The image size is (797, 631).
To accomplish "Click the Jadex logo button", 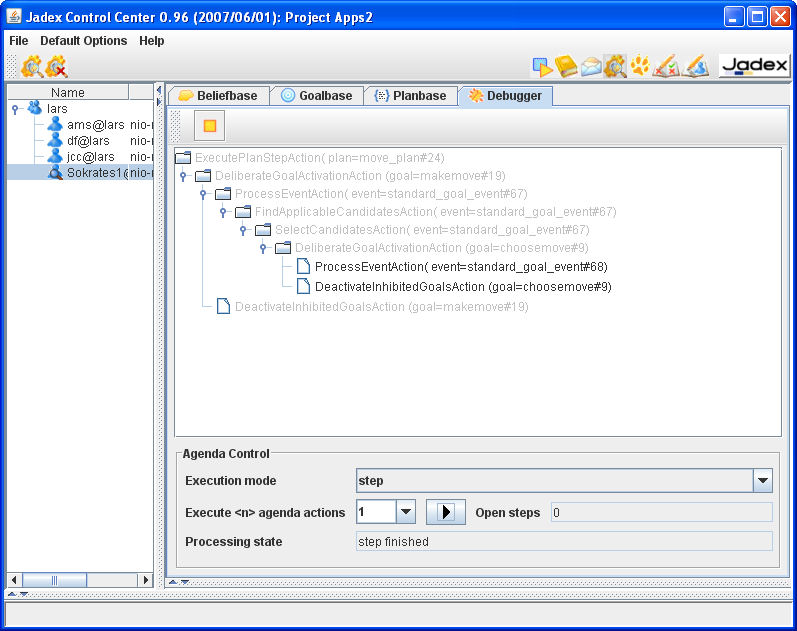I will point(755,66).
